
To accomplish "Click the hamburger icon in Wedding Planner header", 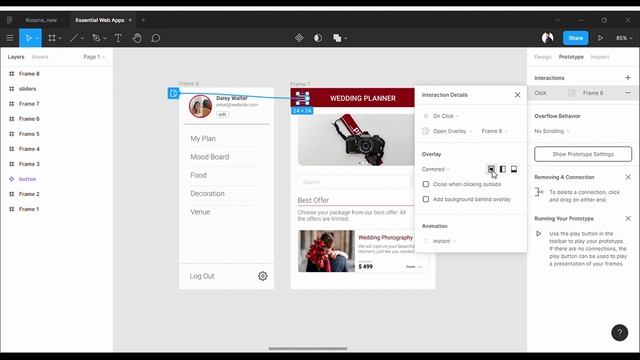I will coord(302,98).
